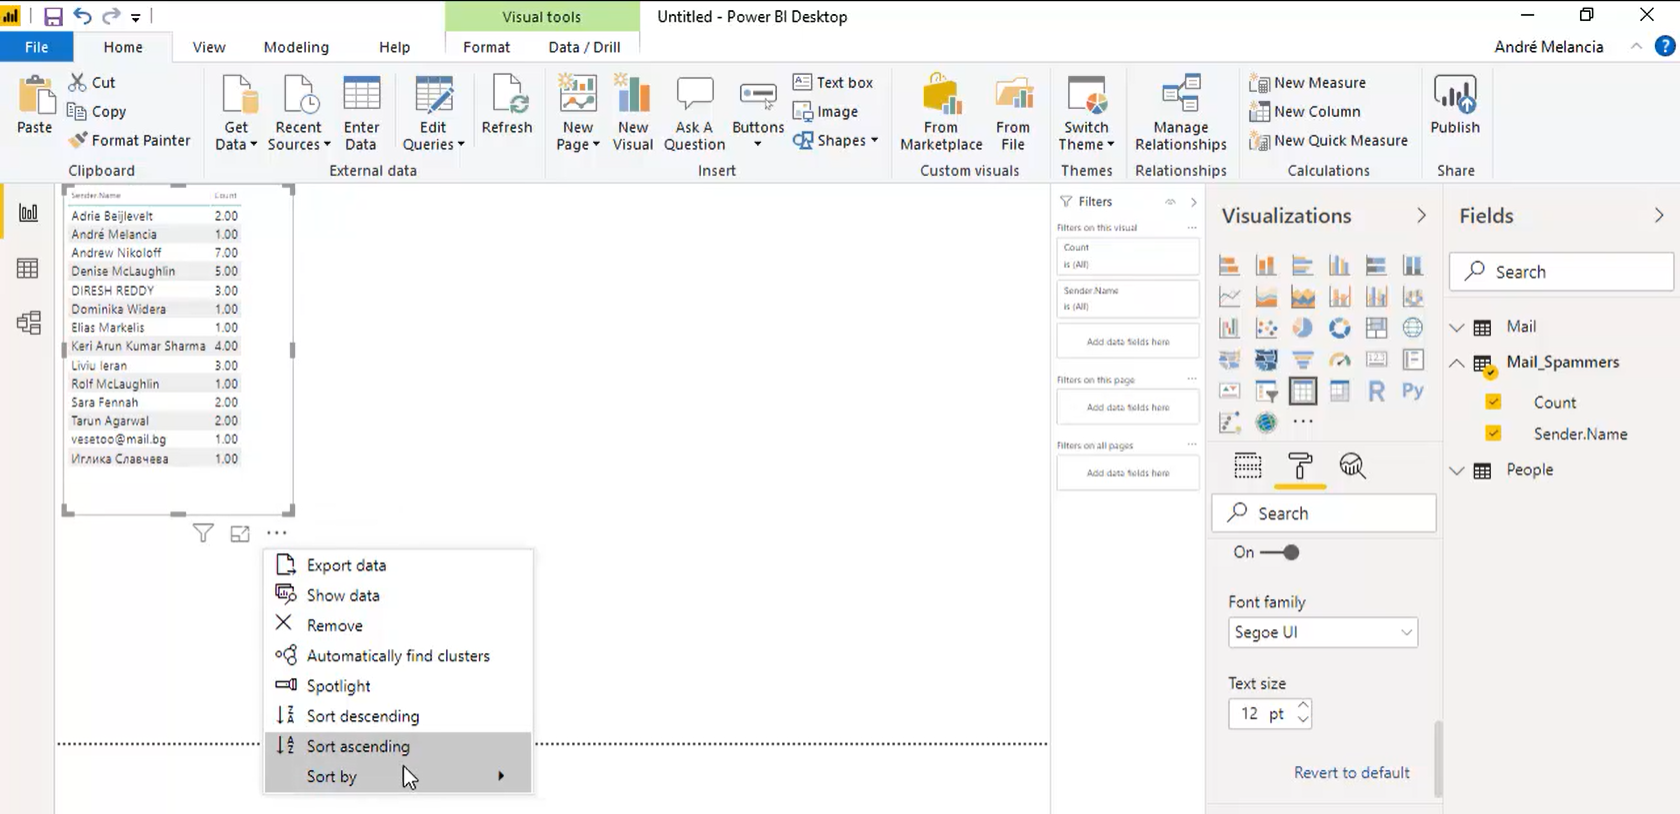1680x814 pixels.
Task: Choose the R script visual
Action: click(x=1376, y=391)
